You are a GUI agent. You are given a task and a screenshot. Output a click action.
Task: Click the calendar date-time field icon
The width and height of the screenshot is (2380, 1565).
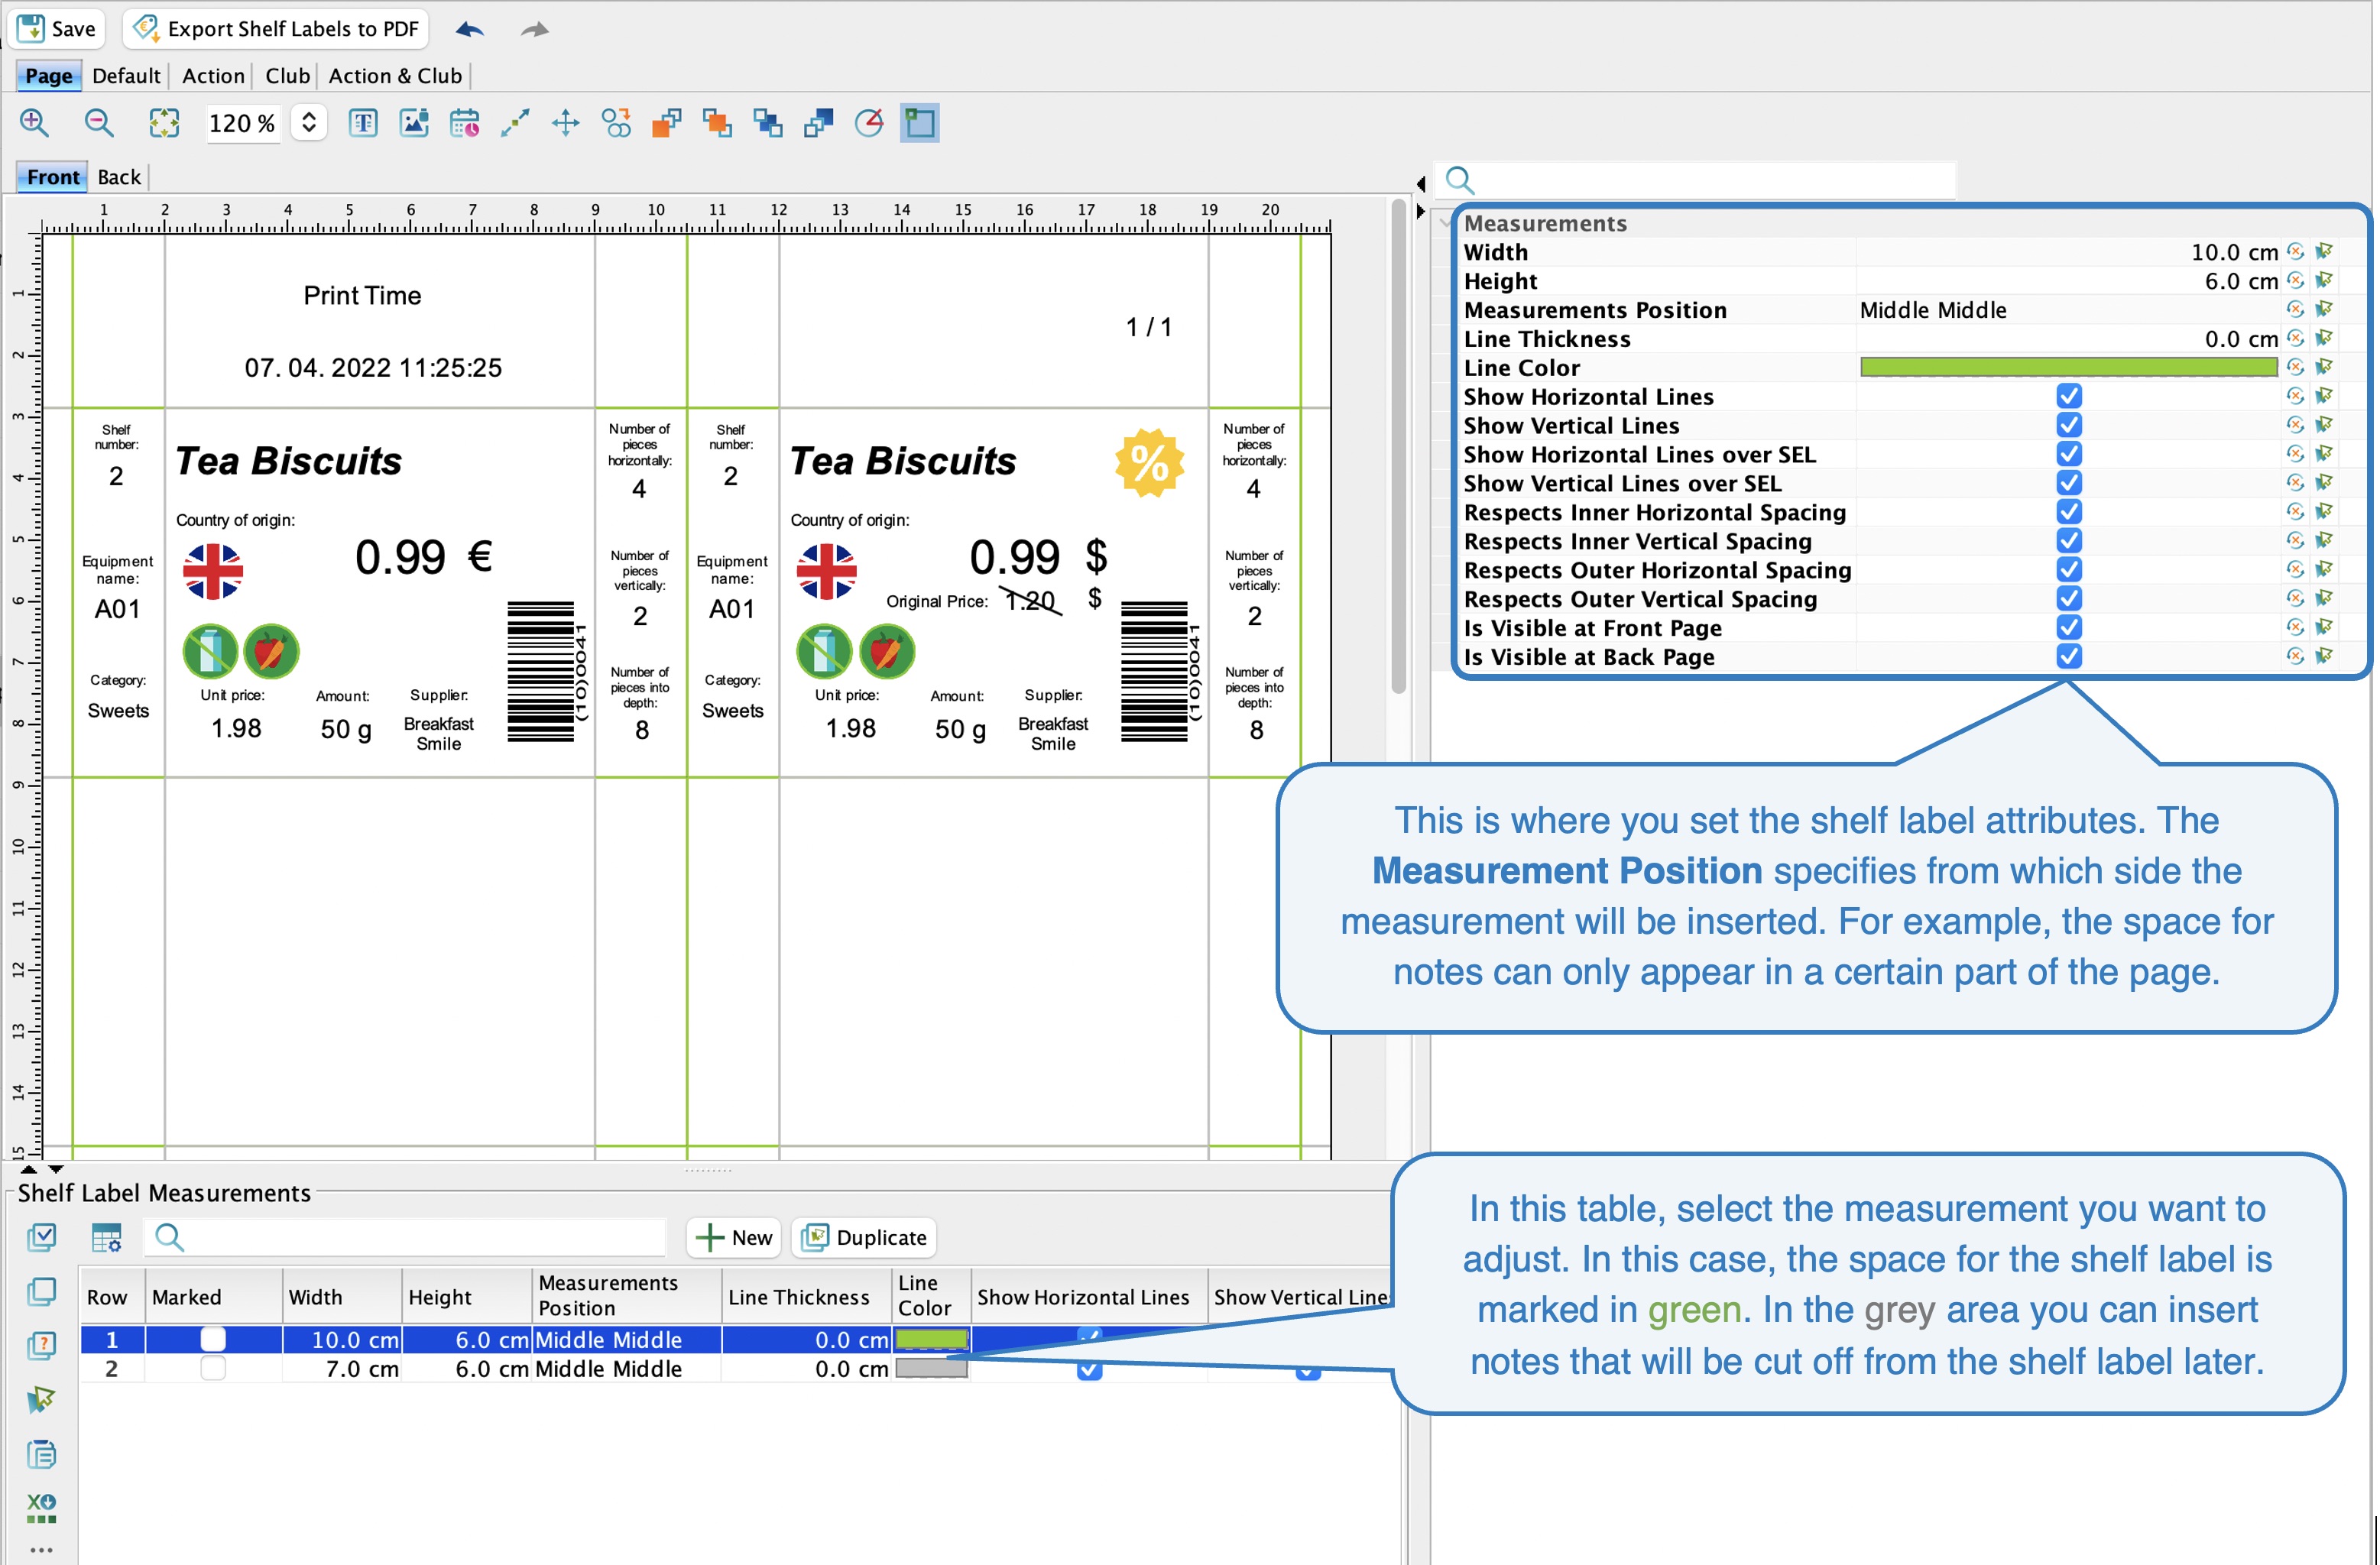point(465,123)
